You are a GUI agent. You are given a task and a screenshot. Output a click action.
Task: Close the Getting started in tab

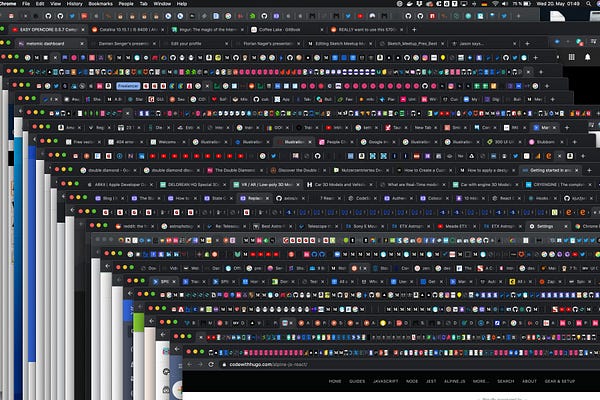pos(577,170)
